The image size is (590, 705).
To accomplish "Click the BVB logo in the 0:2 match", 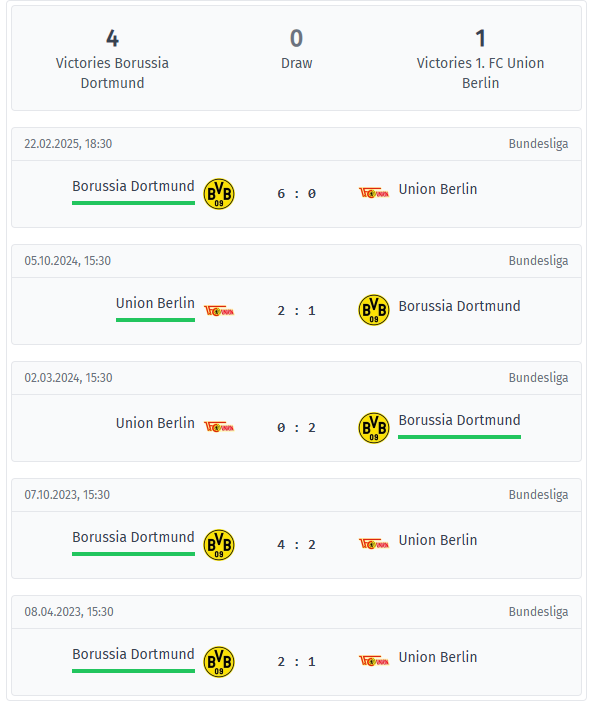I will [374, 428].
